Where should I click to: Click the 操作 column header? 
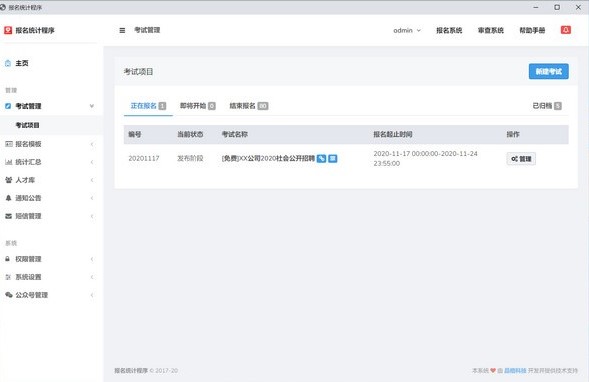point(513,134)
